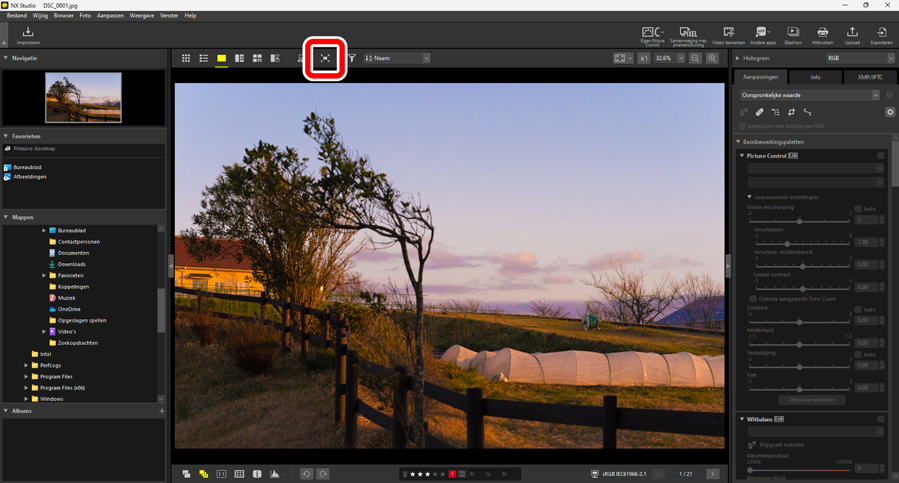
Task: Click the Afdrukken printer icon
Action: 822,36
